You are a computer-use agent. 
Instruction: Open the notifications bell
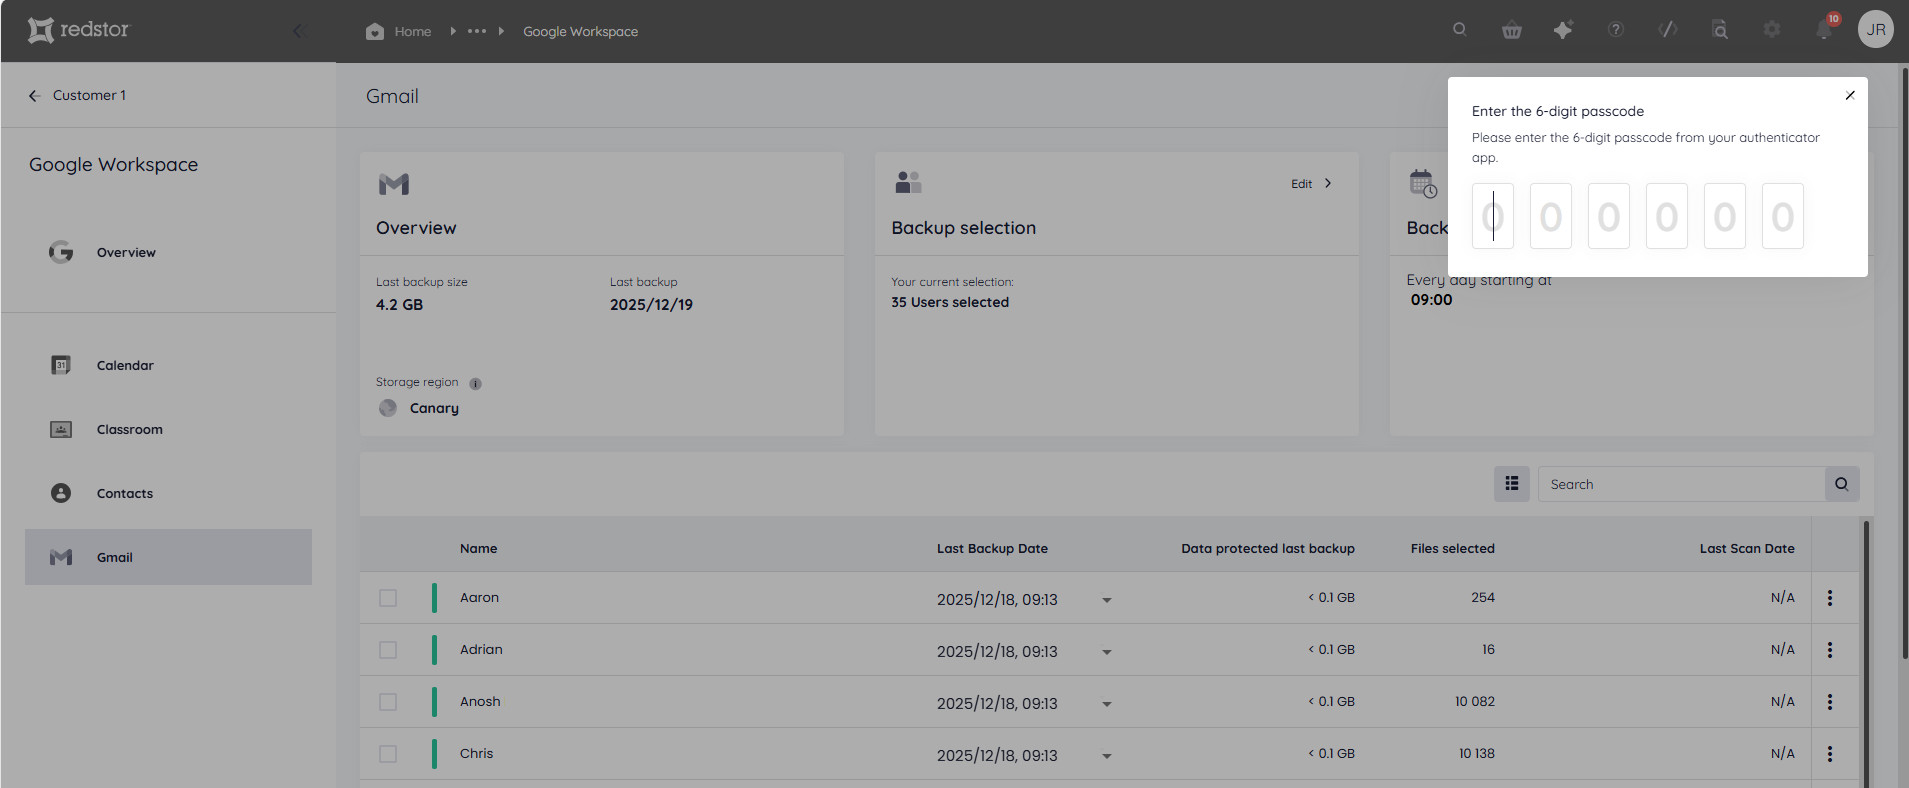coord(1825,30)
